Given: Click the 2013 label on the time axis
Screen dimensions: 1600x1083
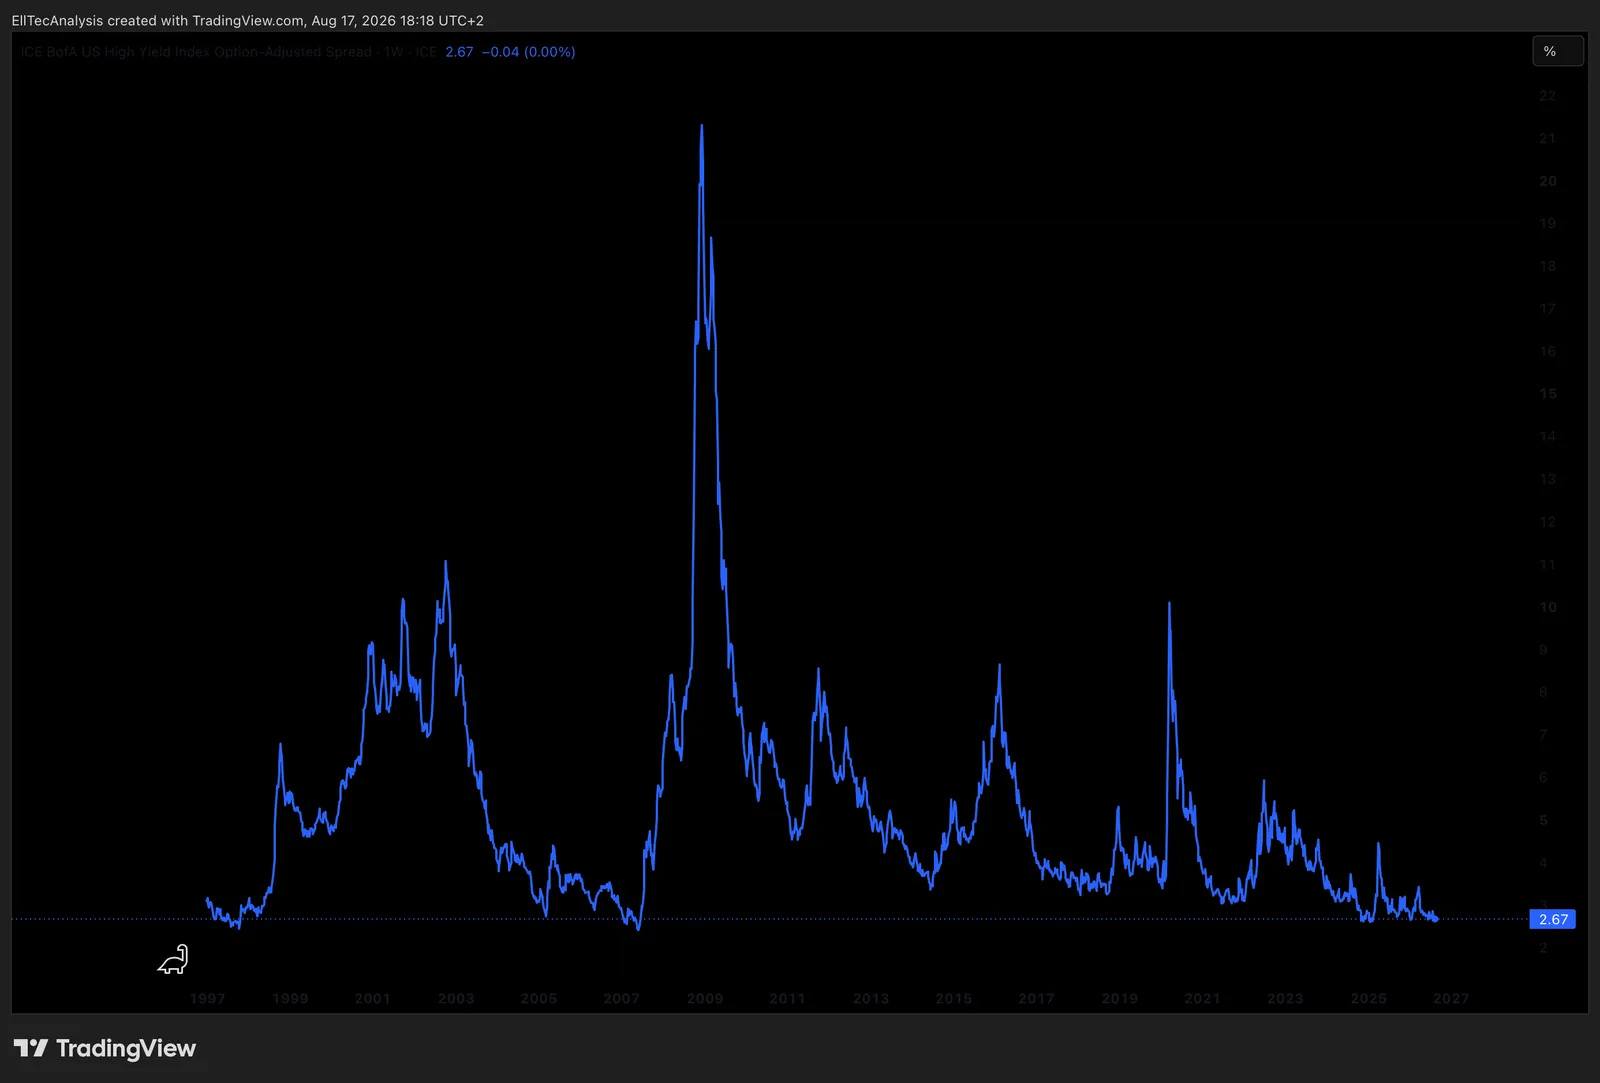Looking at the screenshot, I should [x=871, y=998].
